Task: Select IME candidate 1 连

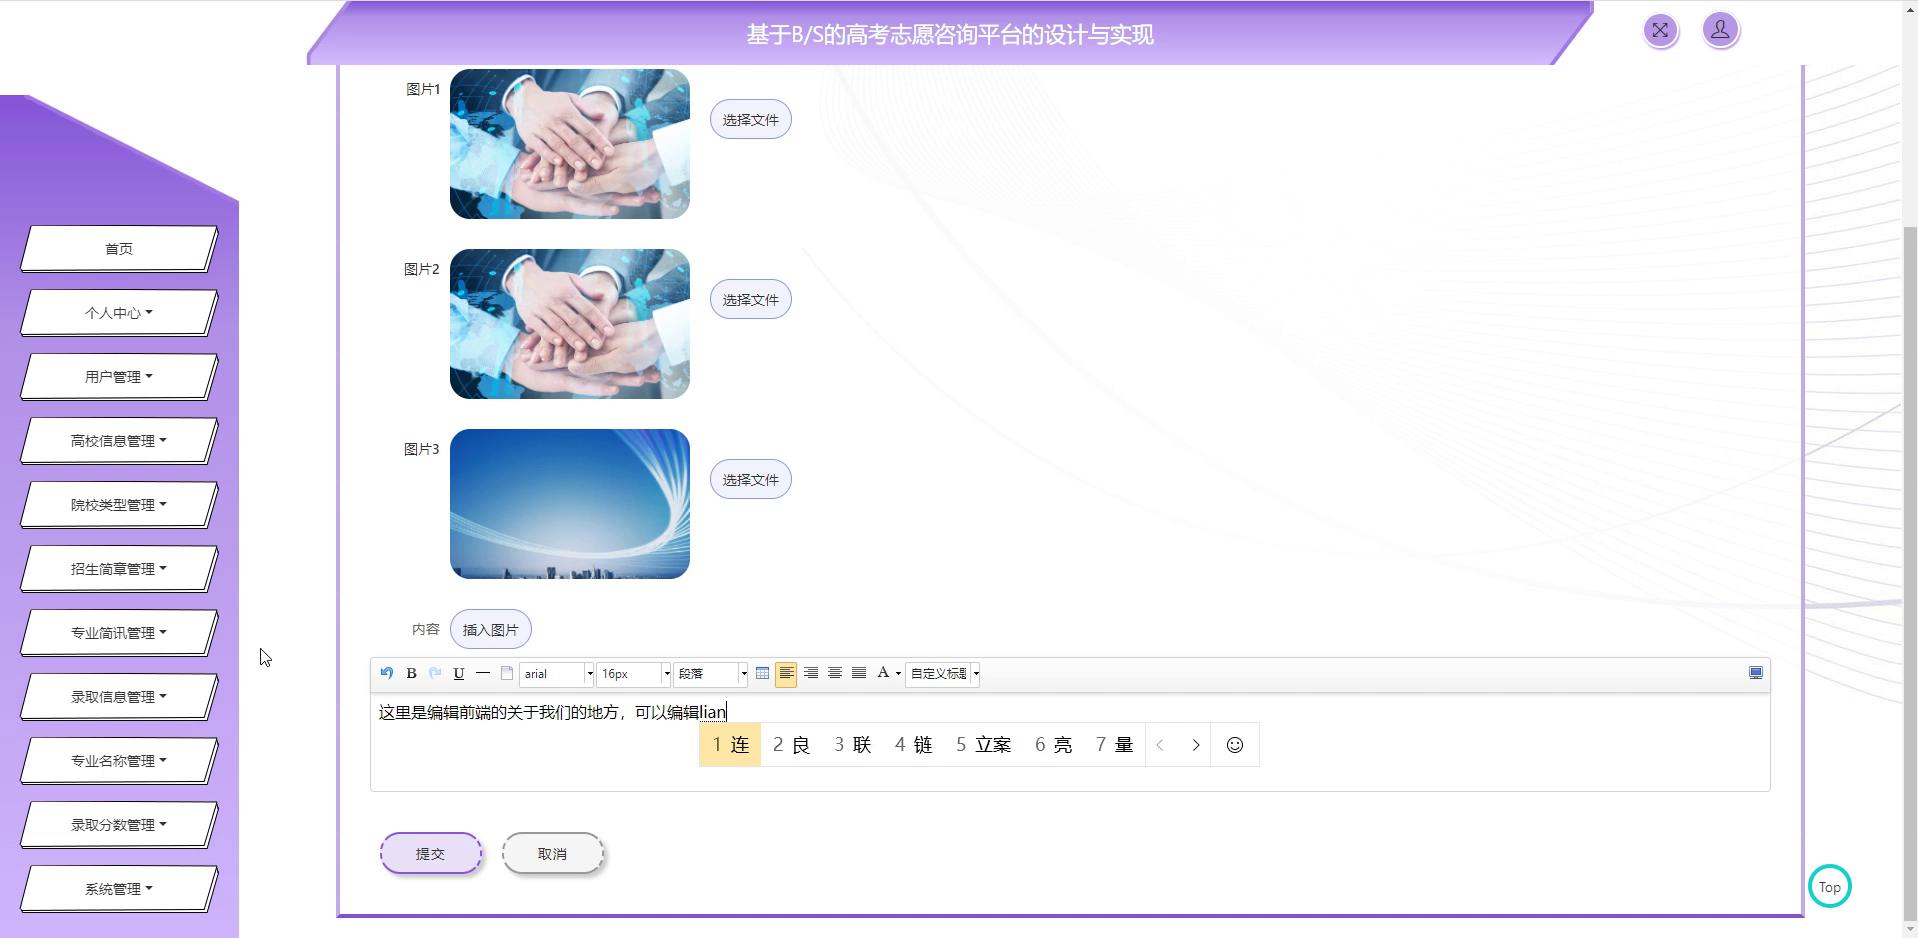Action: [x=731, y=745]
